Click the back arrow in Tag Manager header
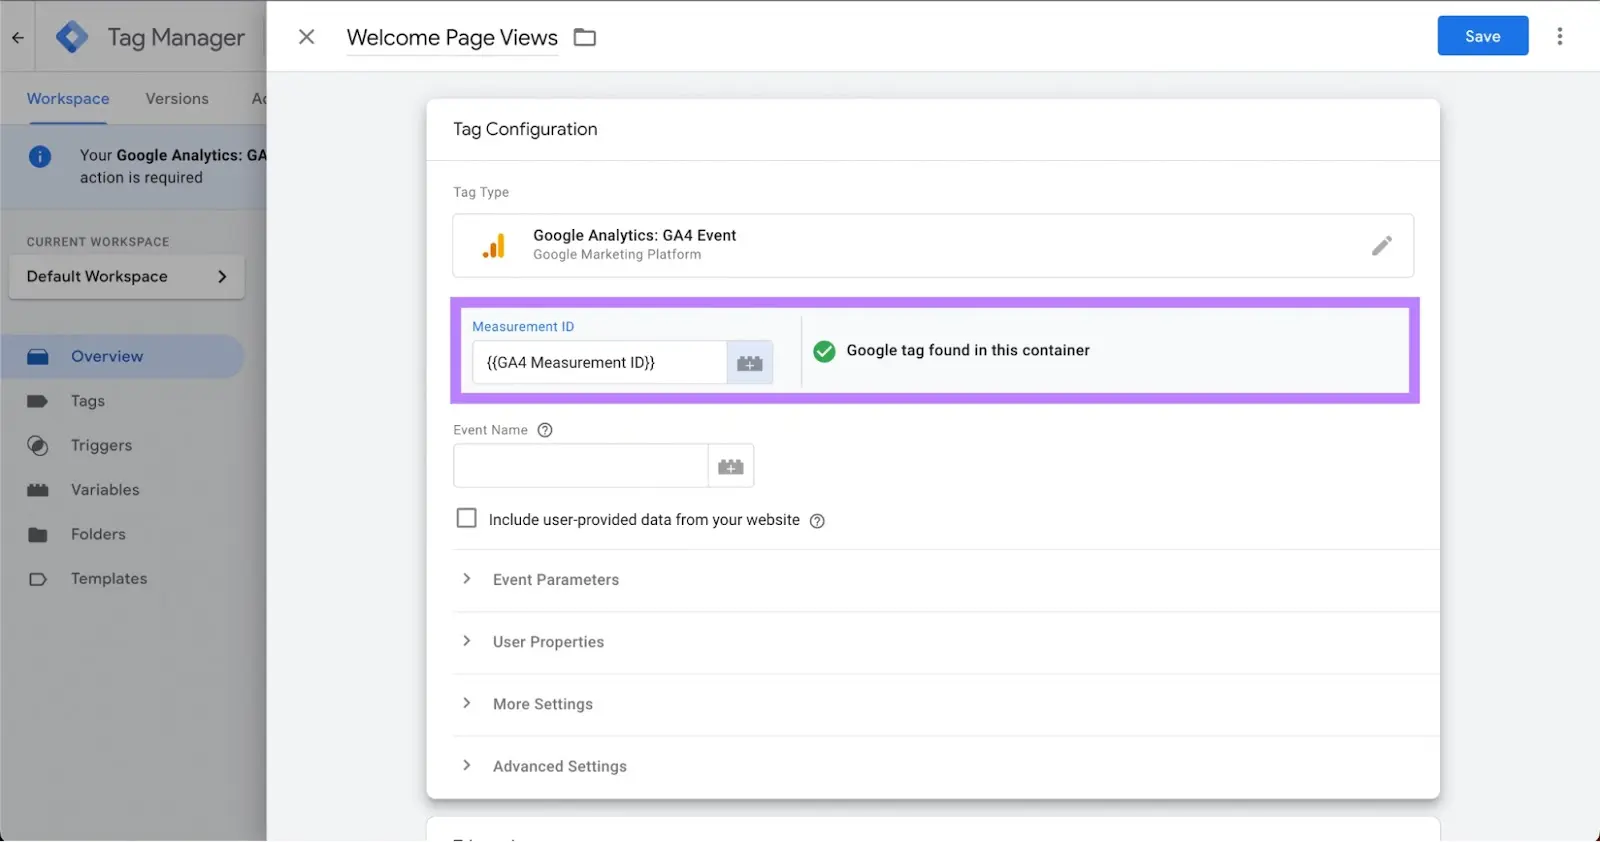Screen dimensions: 1600x842 [18, 38]
